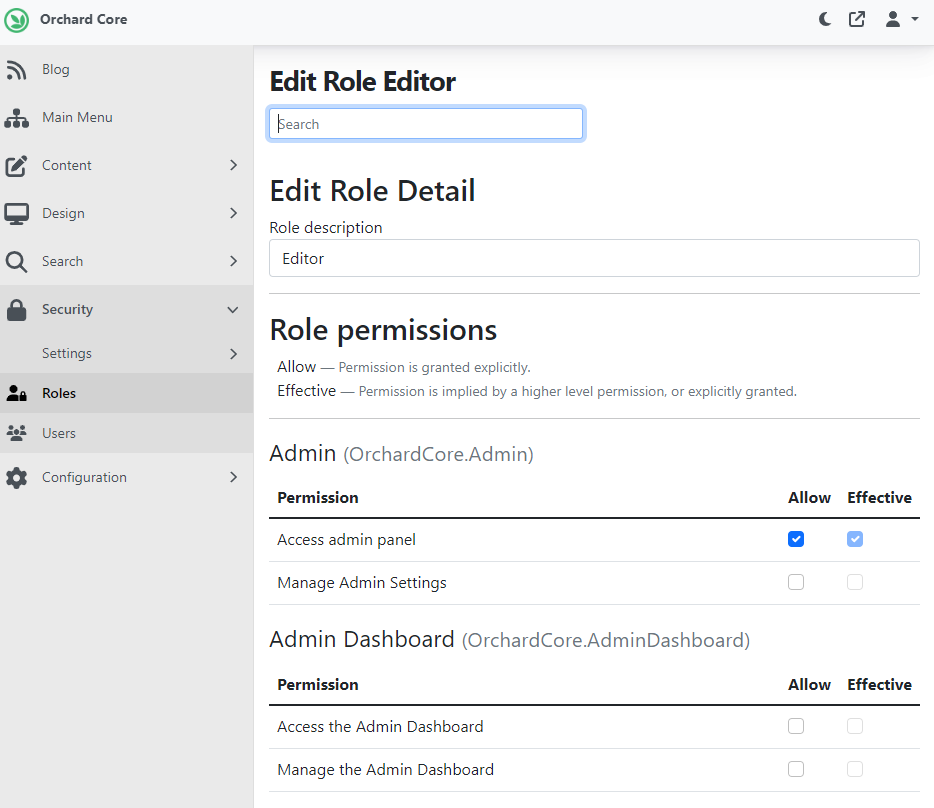Click the Role description field containing Editor

point(594,258)
